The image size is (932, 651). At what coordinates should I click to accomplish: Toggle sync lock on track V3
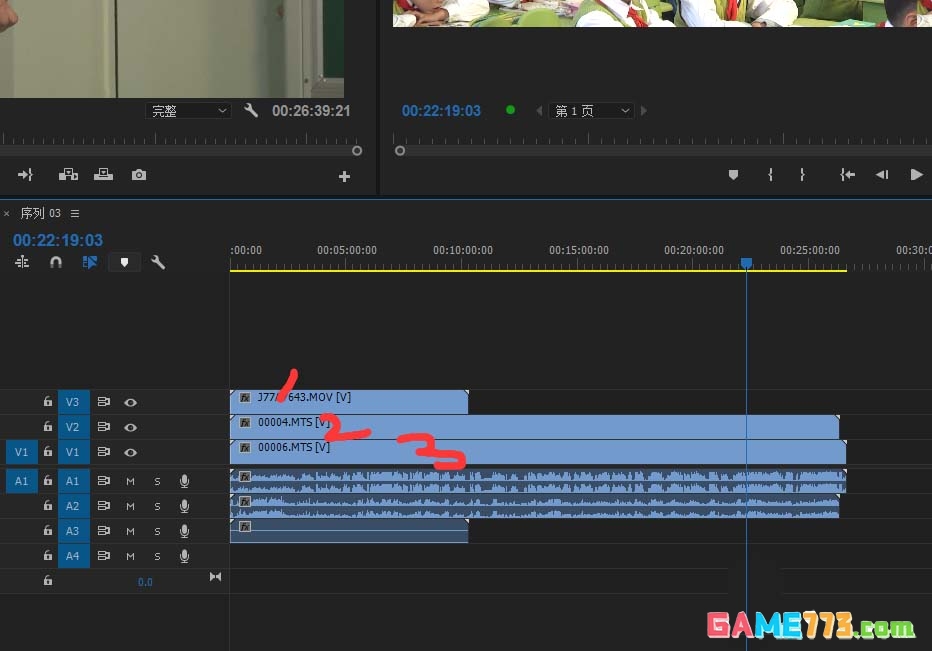(103, 402)
